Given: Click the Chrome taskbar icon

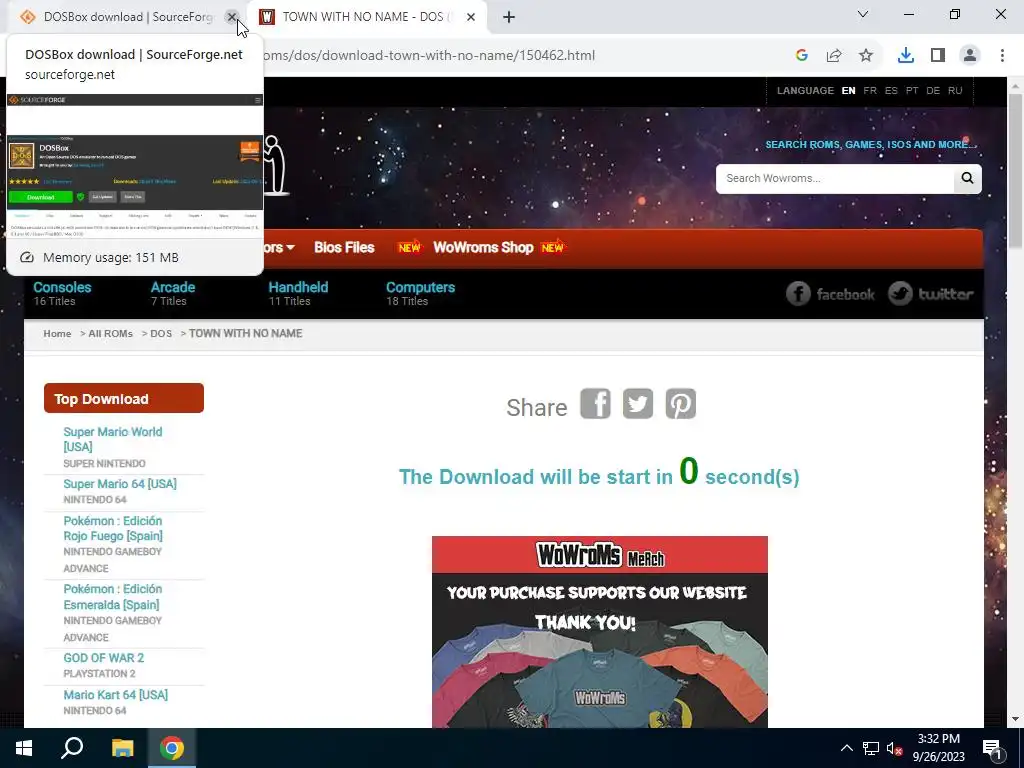Looking at the screenshot, I should (x=172, y=748).
